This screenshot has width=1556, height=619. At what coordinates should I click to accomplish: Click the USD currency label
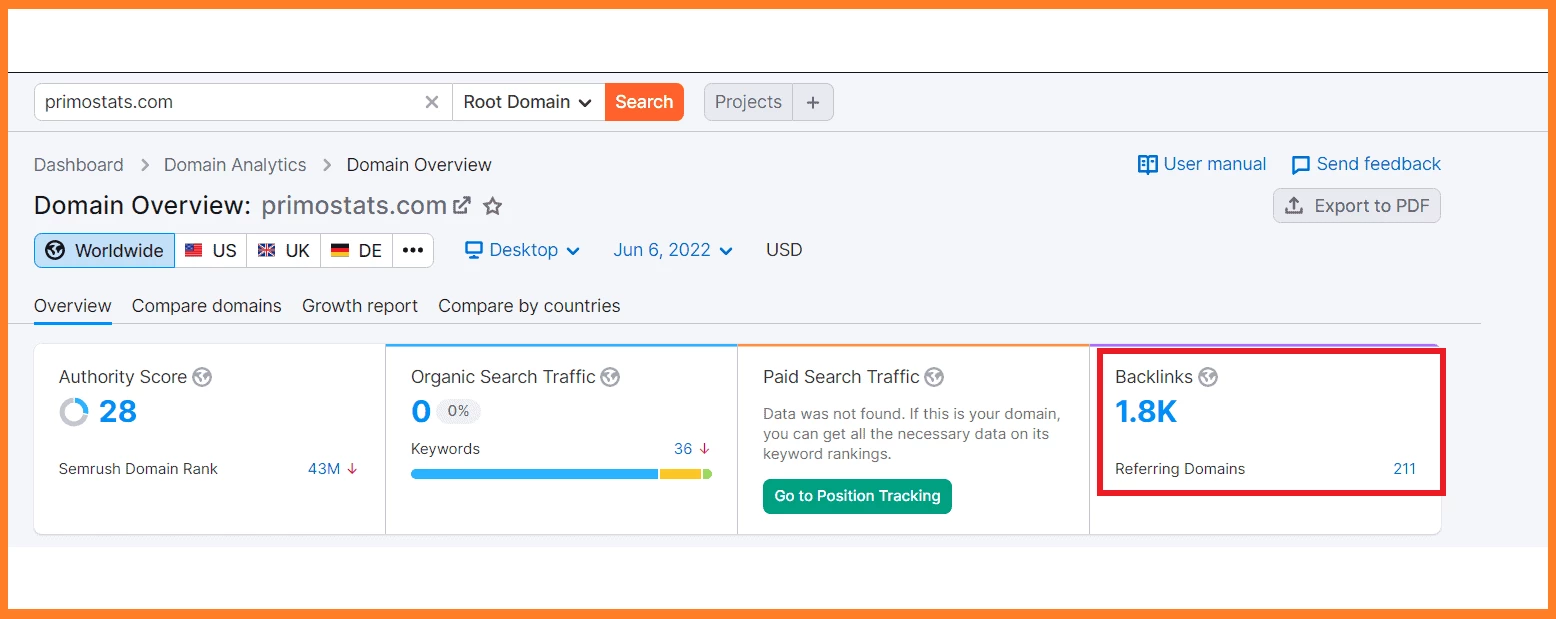tap(784, 250)
